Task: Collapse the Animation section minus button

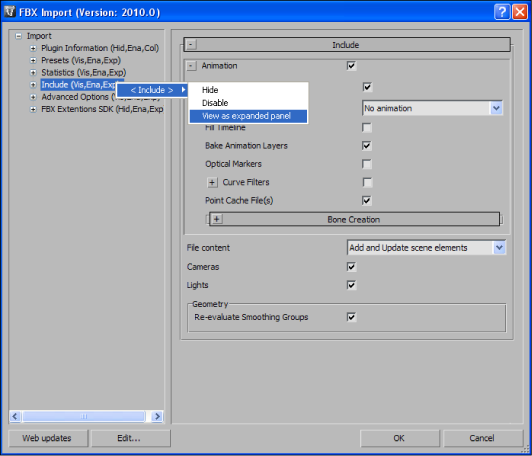Action: 191,65
